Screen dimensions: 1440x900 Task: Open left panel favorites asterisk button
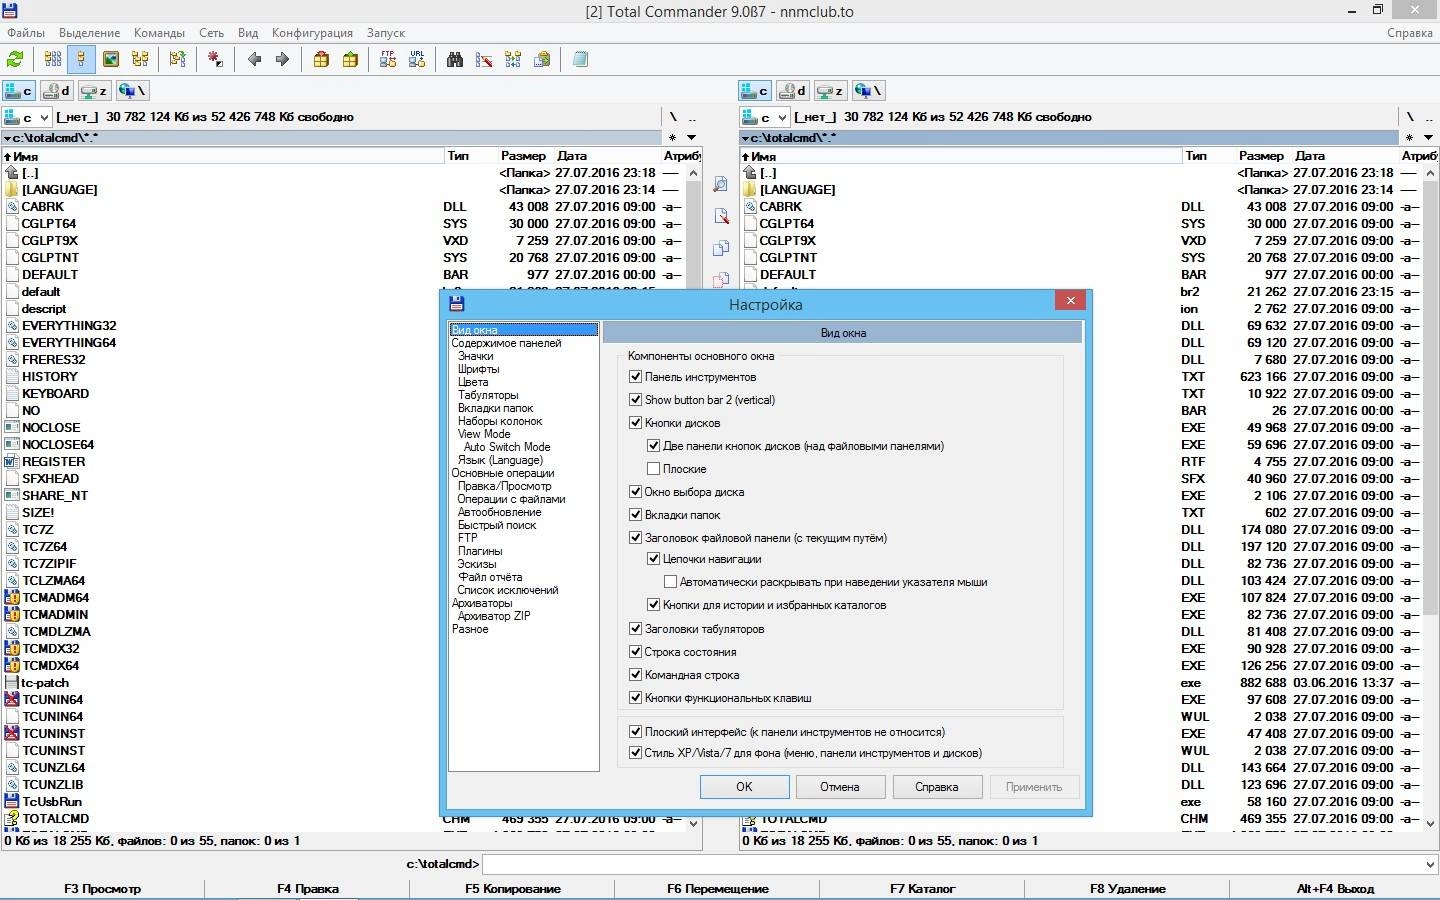672,138
